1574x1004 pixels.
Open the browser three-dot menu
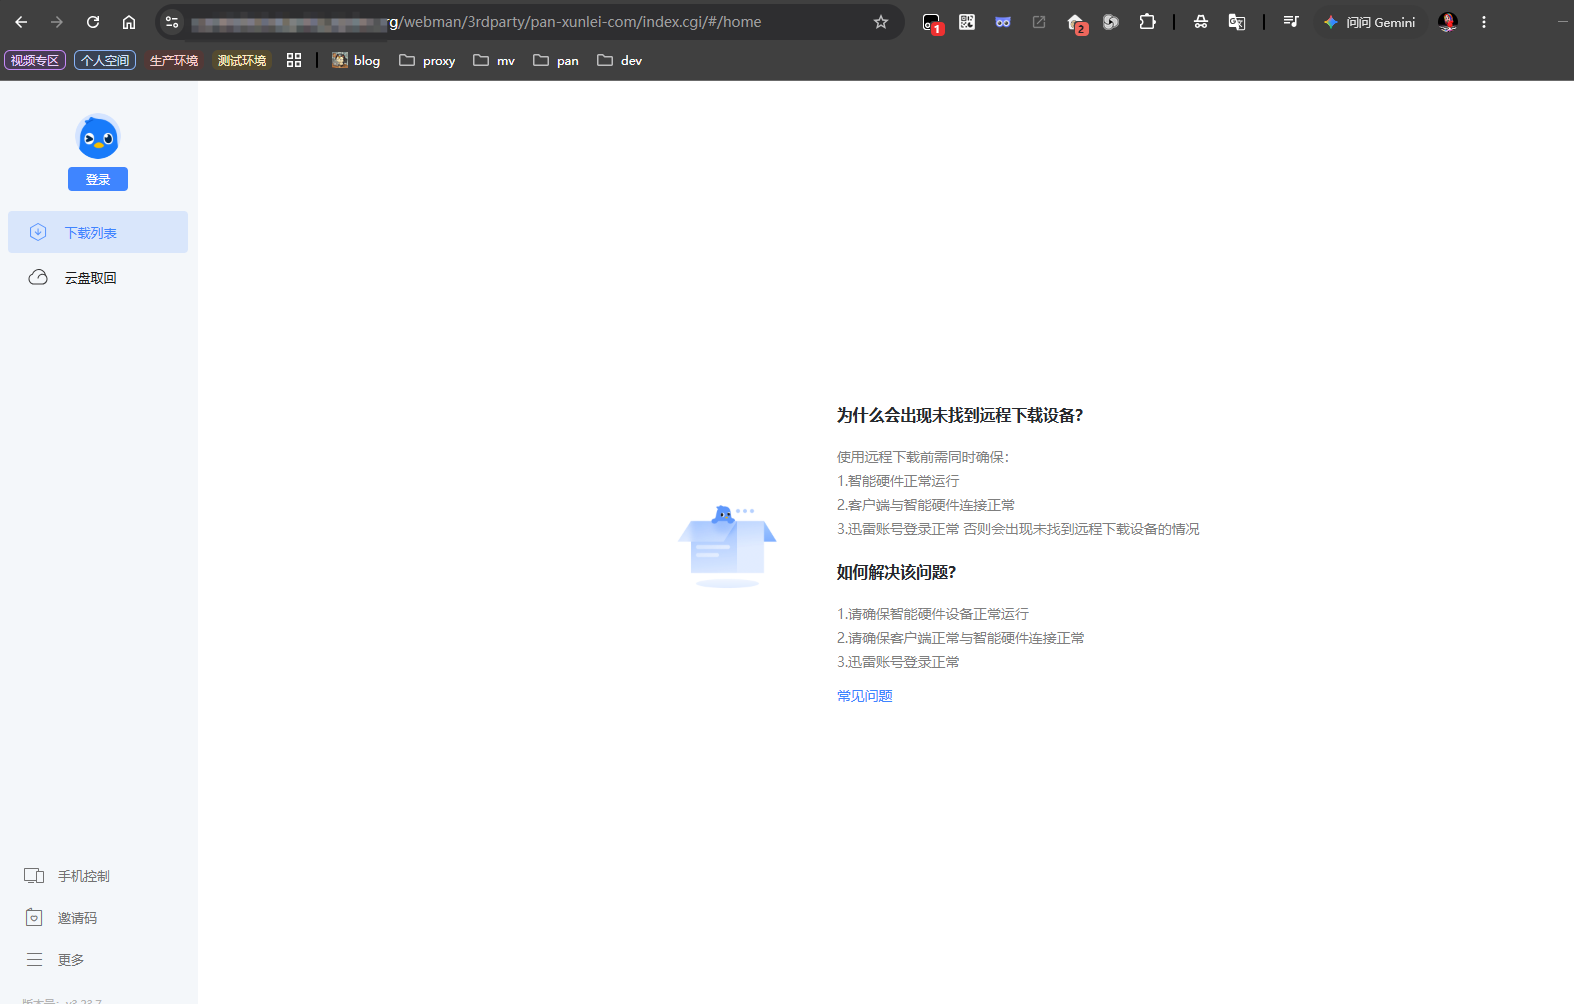(1484, 22)
